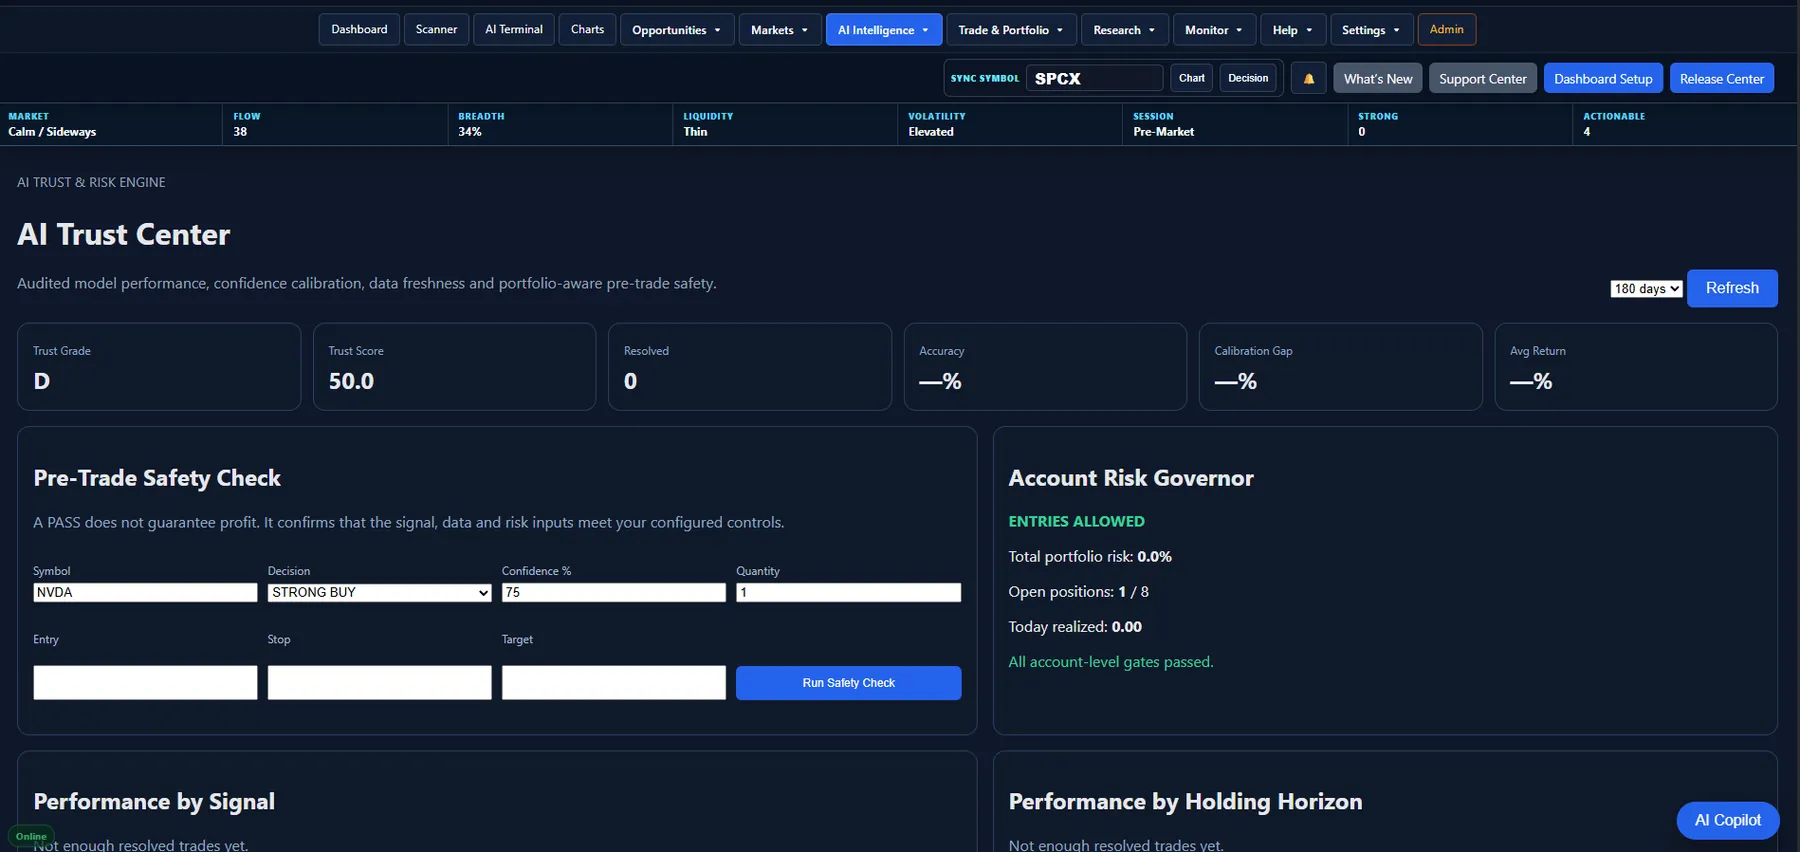Expand the Trade & Portfolio menu
Screen dimensions: 1800x852
(x=1011, y=30)
